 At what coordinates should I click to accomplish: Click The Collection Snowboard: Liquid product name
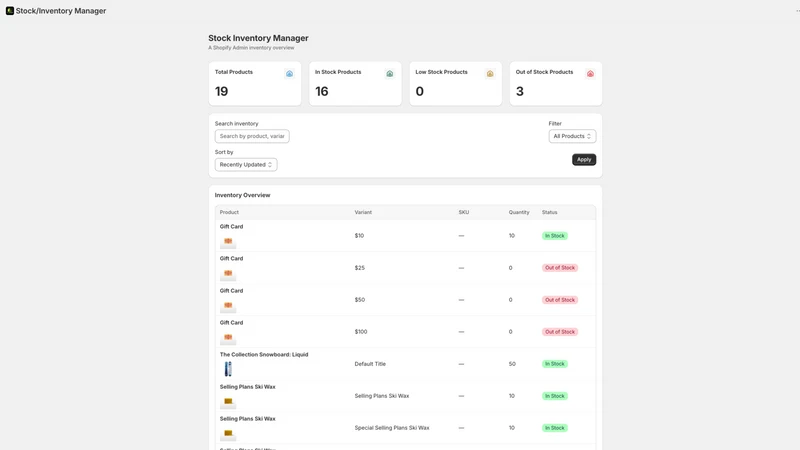tap(264, 355)
